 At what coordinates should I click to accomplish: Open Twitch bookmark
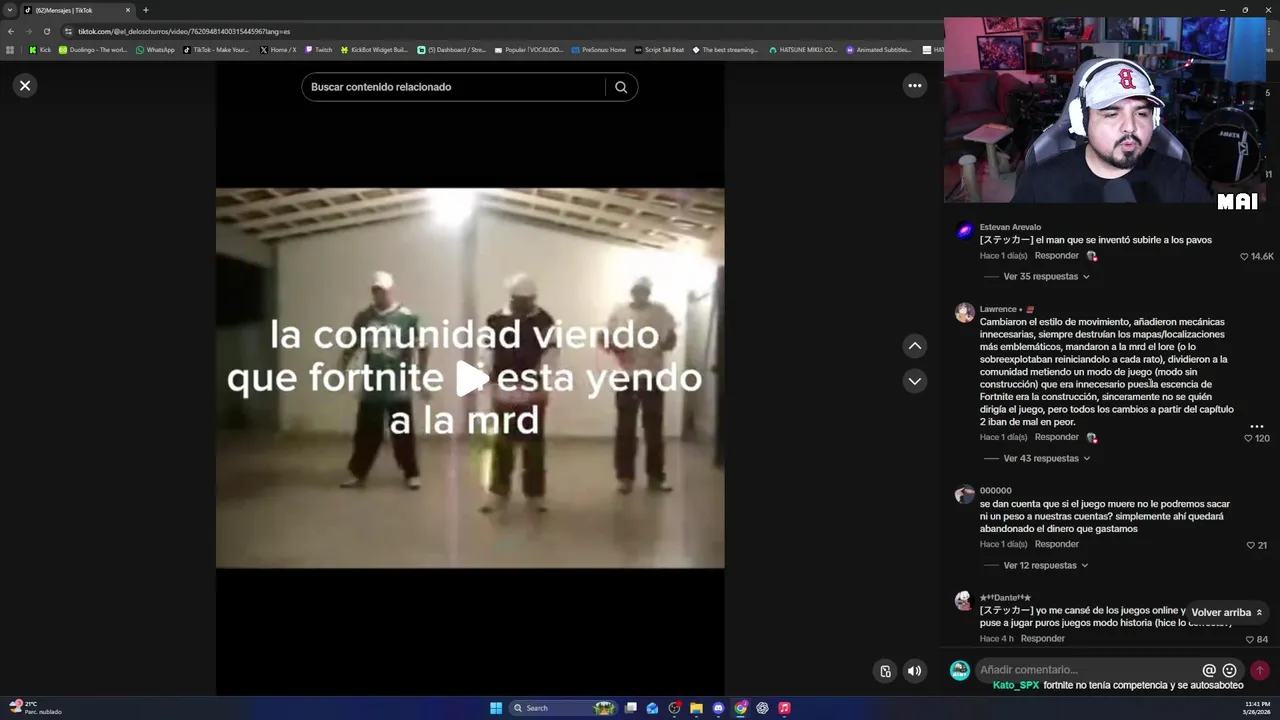[318, 49]
